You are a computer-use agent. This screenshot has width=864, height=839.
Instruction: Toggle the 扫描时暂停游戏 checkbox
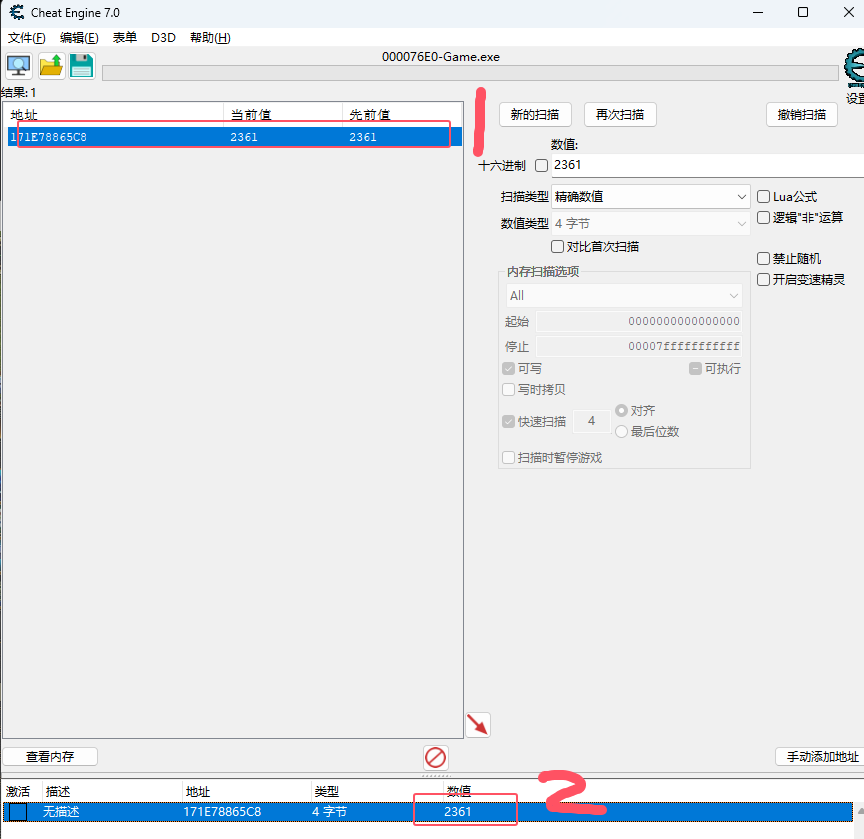(x=509, y=458)
